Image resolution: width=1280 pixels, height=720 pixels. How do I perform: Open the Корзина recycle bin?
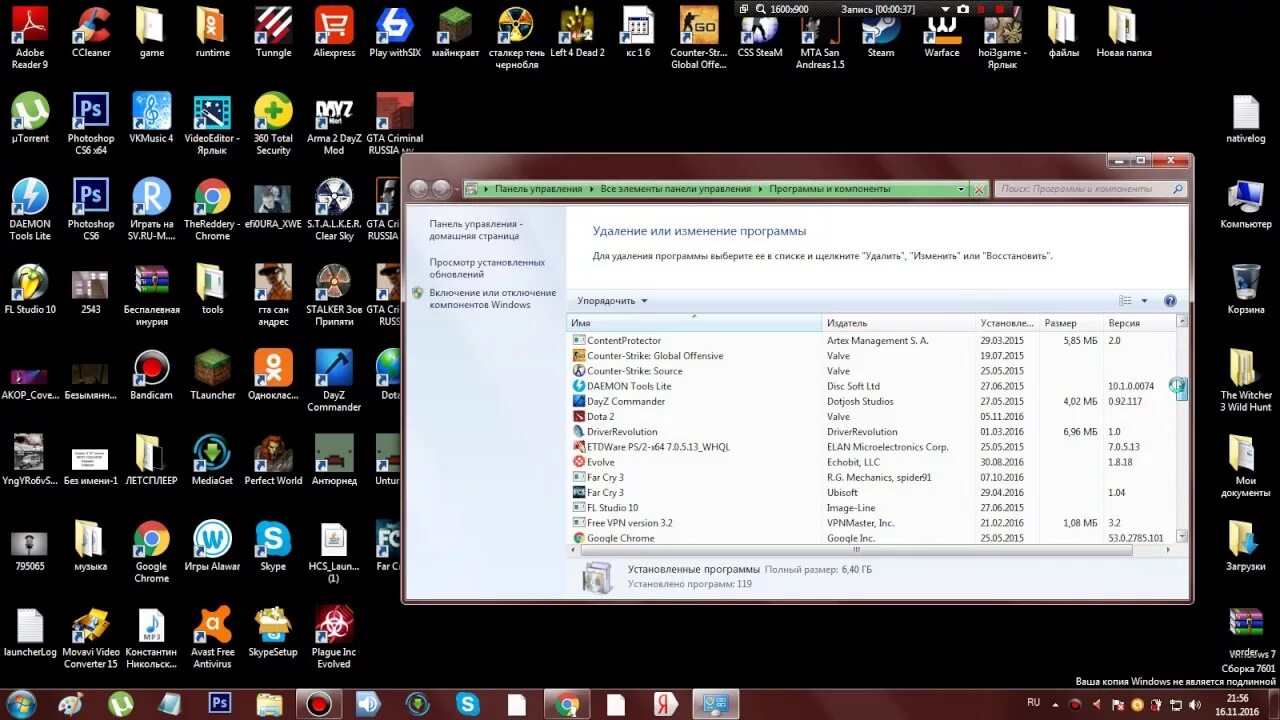(x=1246, y=289)
